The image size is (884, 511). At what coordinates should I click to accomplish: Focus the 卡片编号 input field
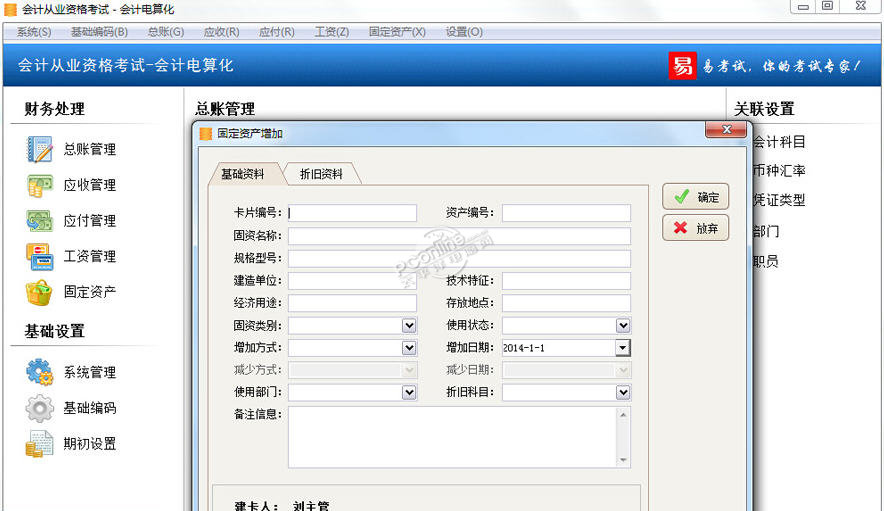(x=352, y=213)
